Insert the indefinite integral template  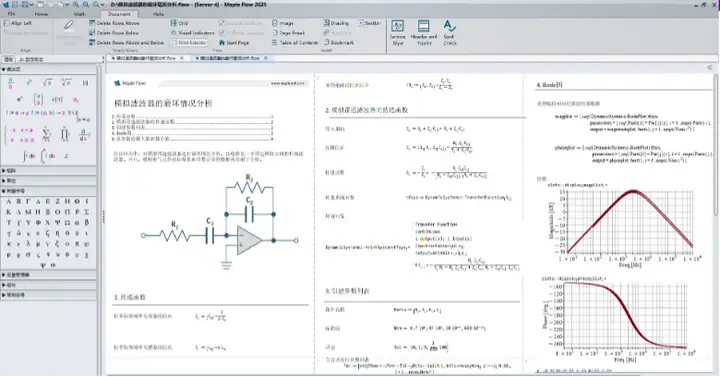point(28,156)
